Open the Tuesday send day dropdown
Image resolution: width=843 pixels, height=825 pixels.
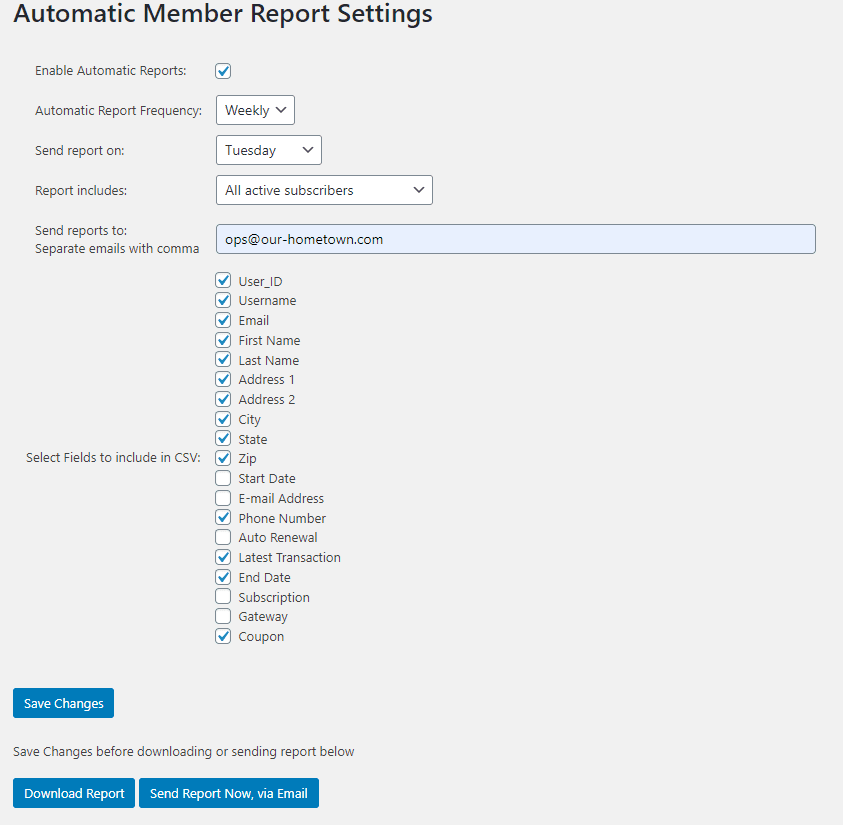point(269,150)
